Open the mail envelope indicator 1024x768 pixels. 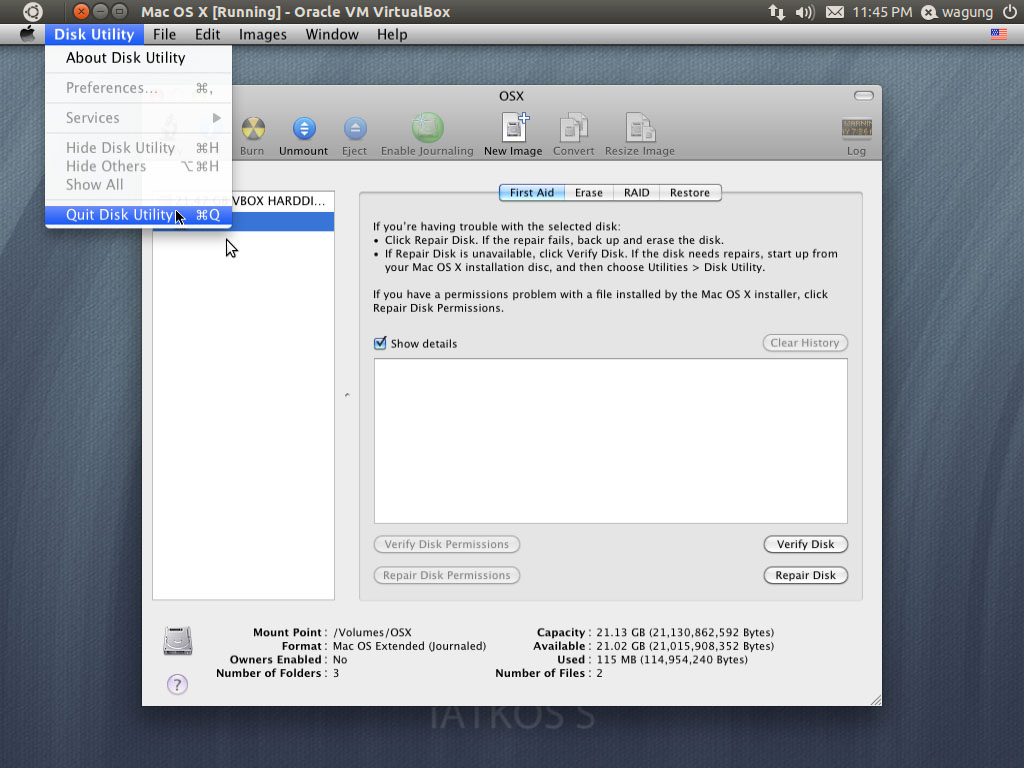pyautogui.click(x=835, y=12)
